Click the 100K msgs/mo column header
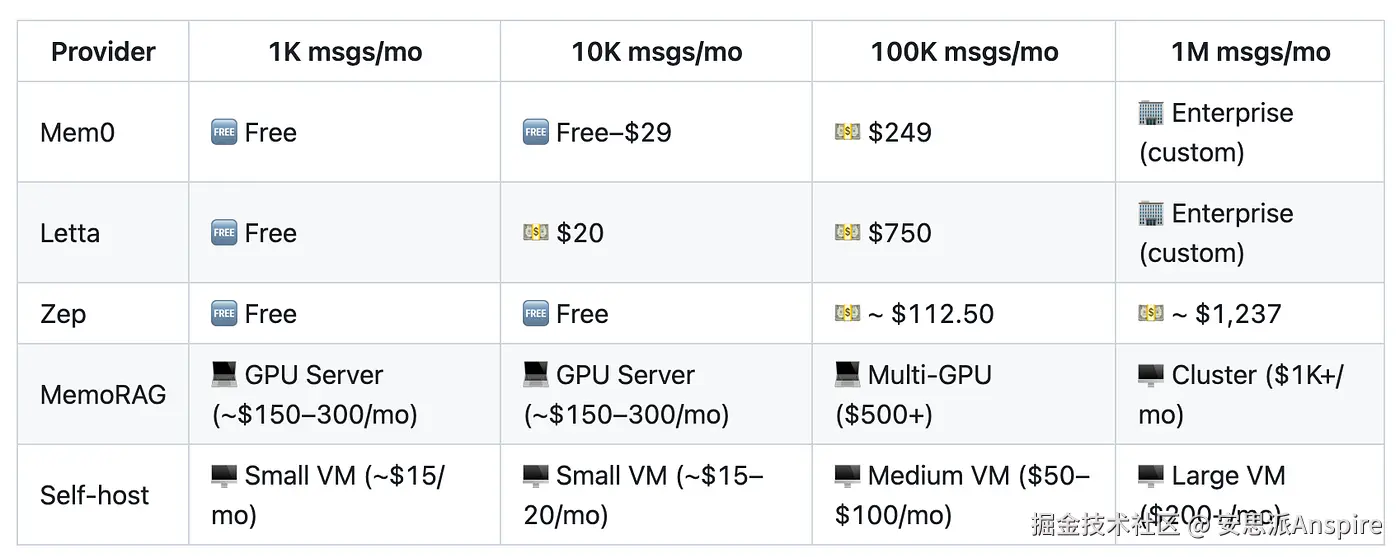Viewport: 1400px width, 557px height. pyautogui.click(x=964, y=52)
